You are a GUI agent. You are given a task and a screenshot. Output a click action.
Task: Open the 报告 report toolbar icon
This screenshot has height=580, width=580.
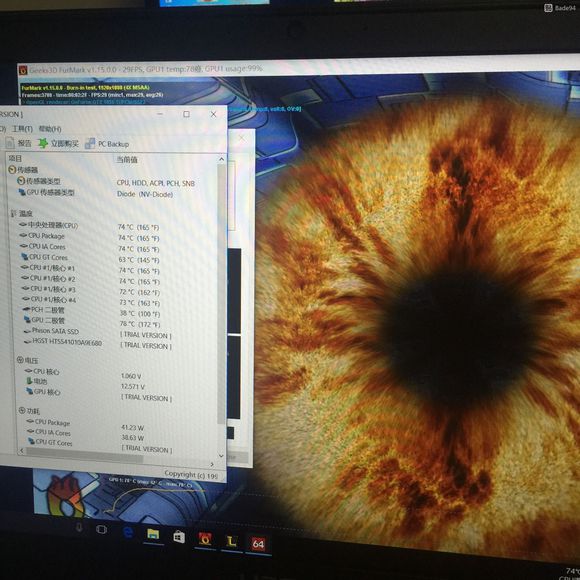coord(10,143)
